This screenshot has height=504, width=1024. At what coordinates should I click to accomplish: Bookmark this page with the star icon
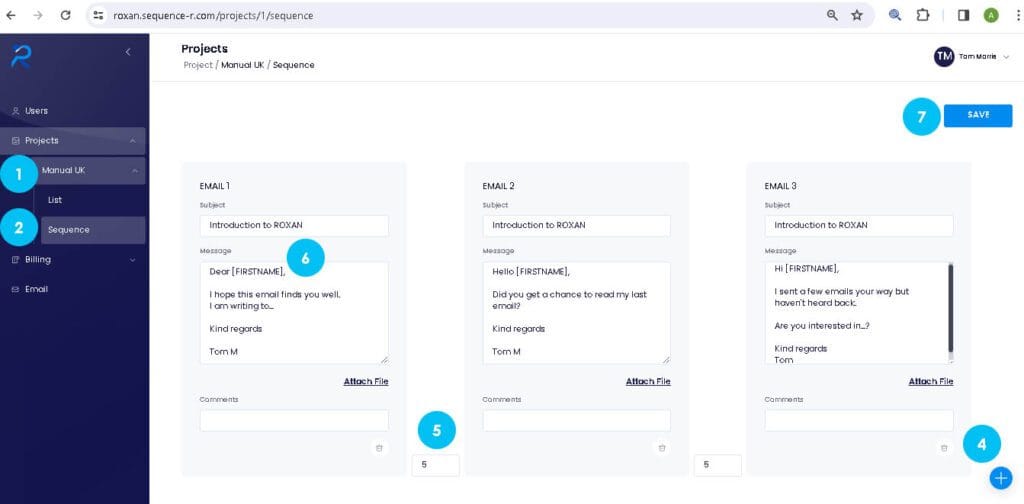click(857, 15)
